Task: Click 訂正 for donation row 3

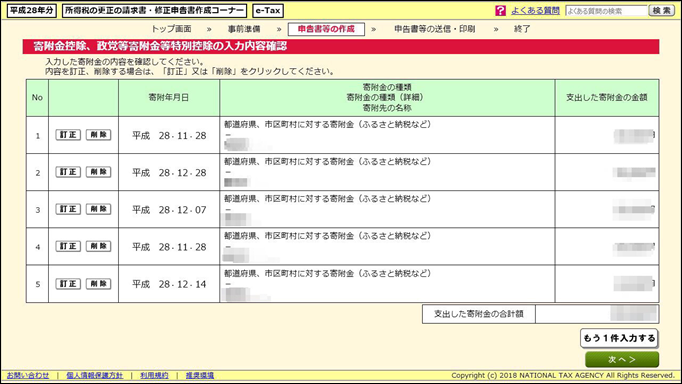Action: click(x=68, y=209)
